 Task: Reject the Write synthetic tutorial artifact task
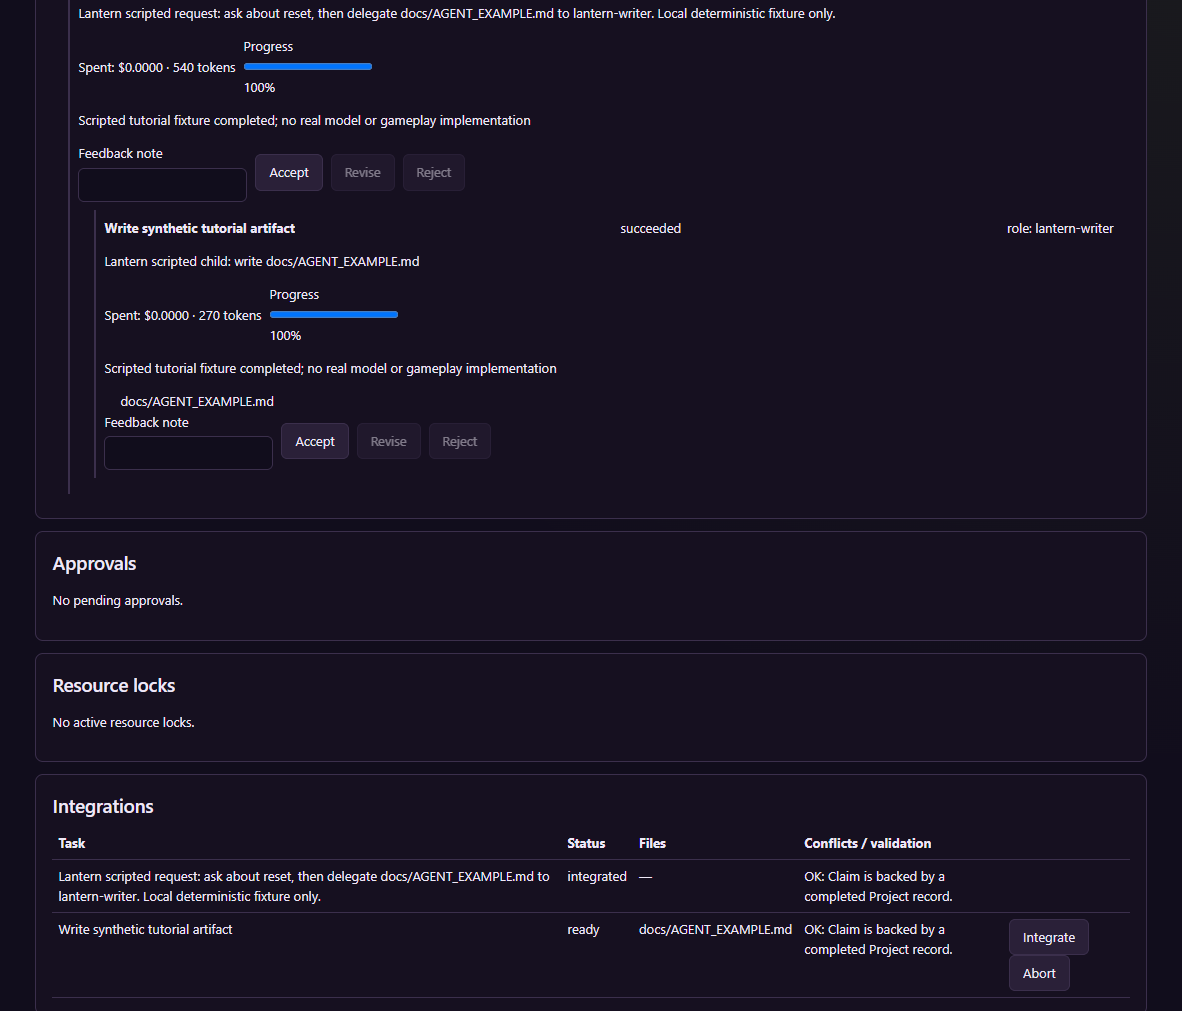point(460,442)
